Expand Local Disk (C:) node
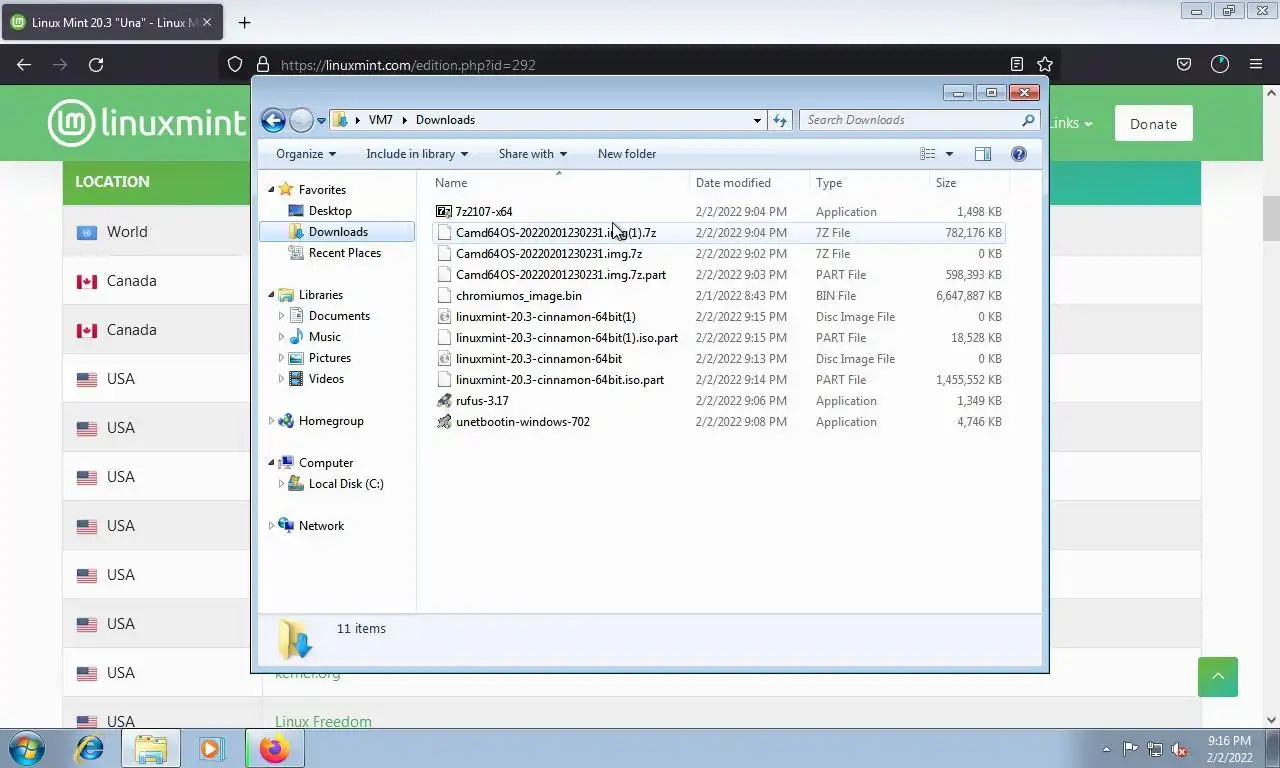This screenshot has width=1280, height=768. tap(281, 484)
